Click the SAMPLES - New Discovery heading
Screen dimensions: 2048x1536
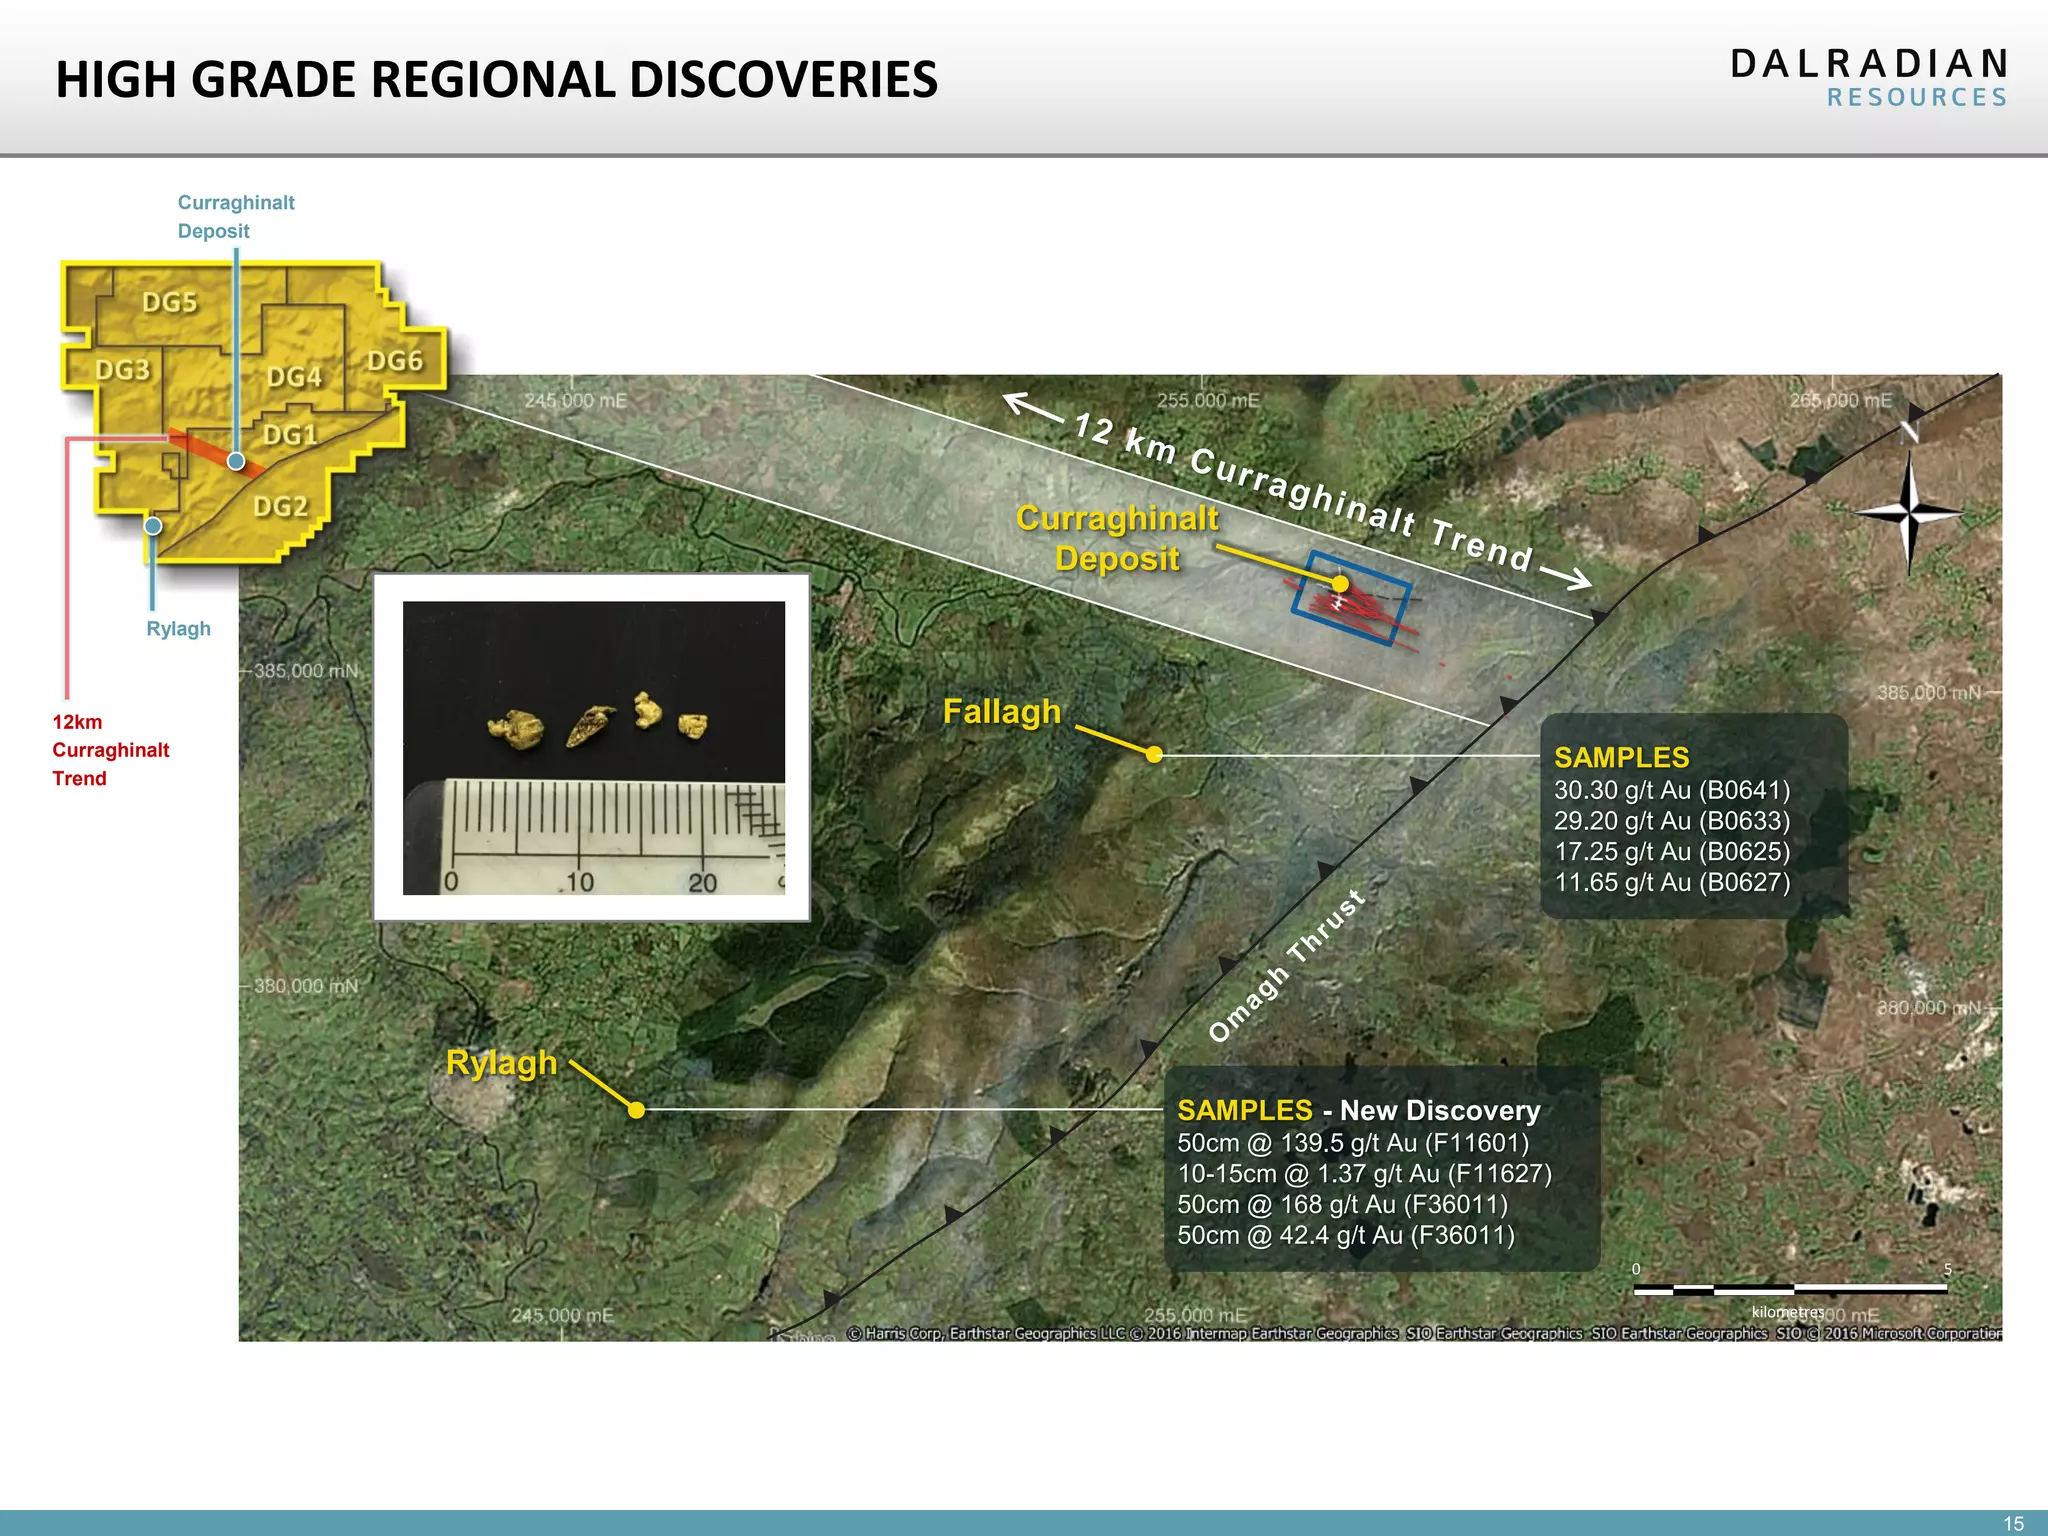(1359, 1111)
